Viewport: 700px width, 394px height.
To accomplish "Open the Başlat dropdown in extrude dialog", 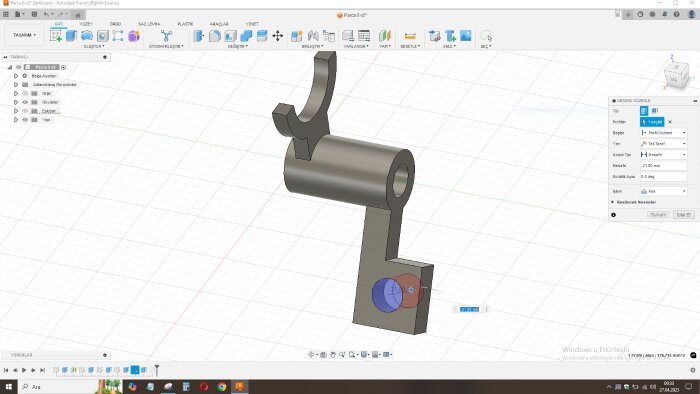I will tap(663, 133).
